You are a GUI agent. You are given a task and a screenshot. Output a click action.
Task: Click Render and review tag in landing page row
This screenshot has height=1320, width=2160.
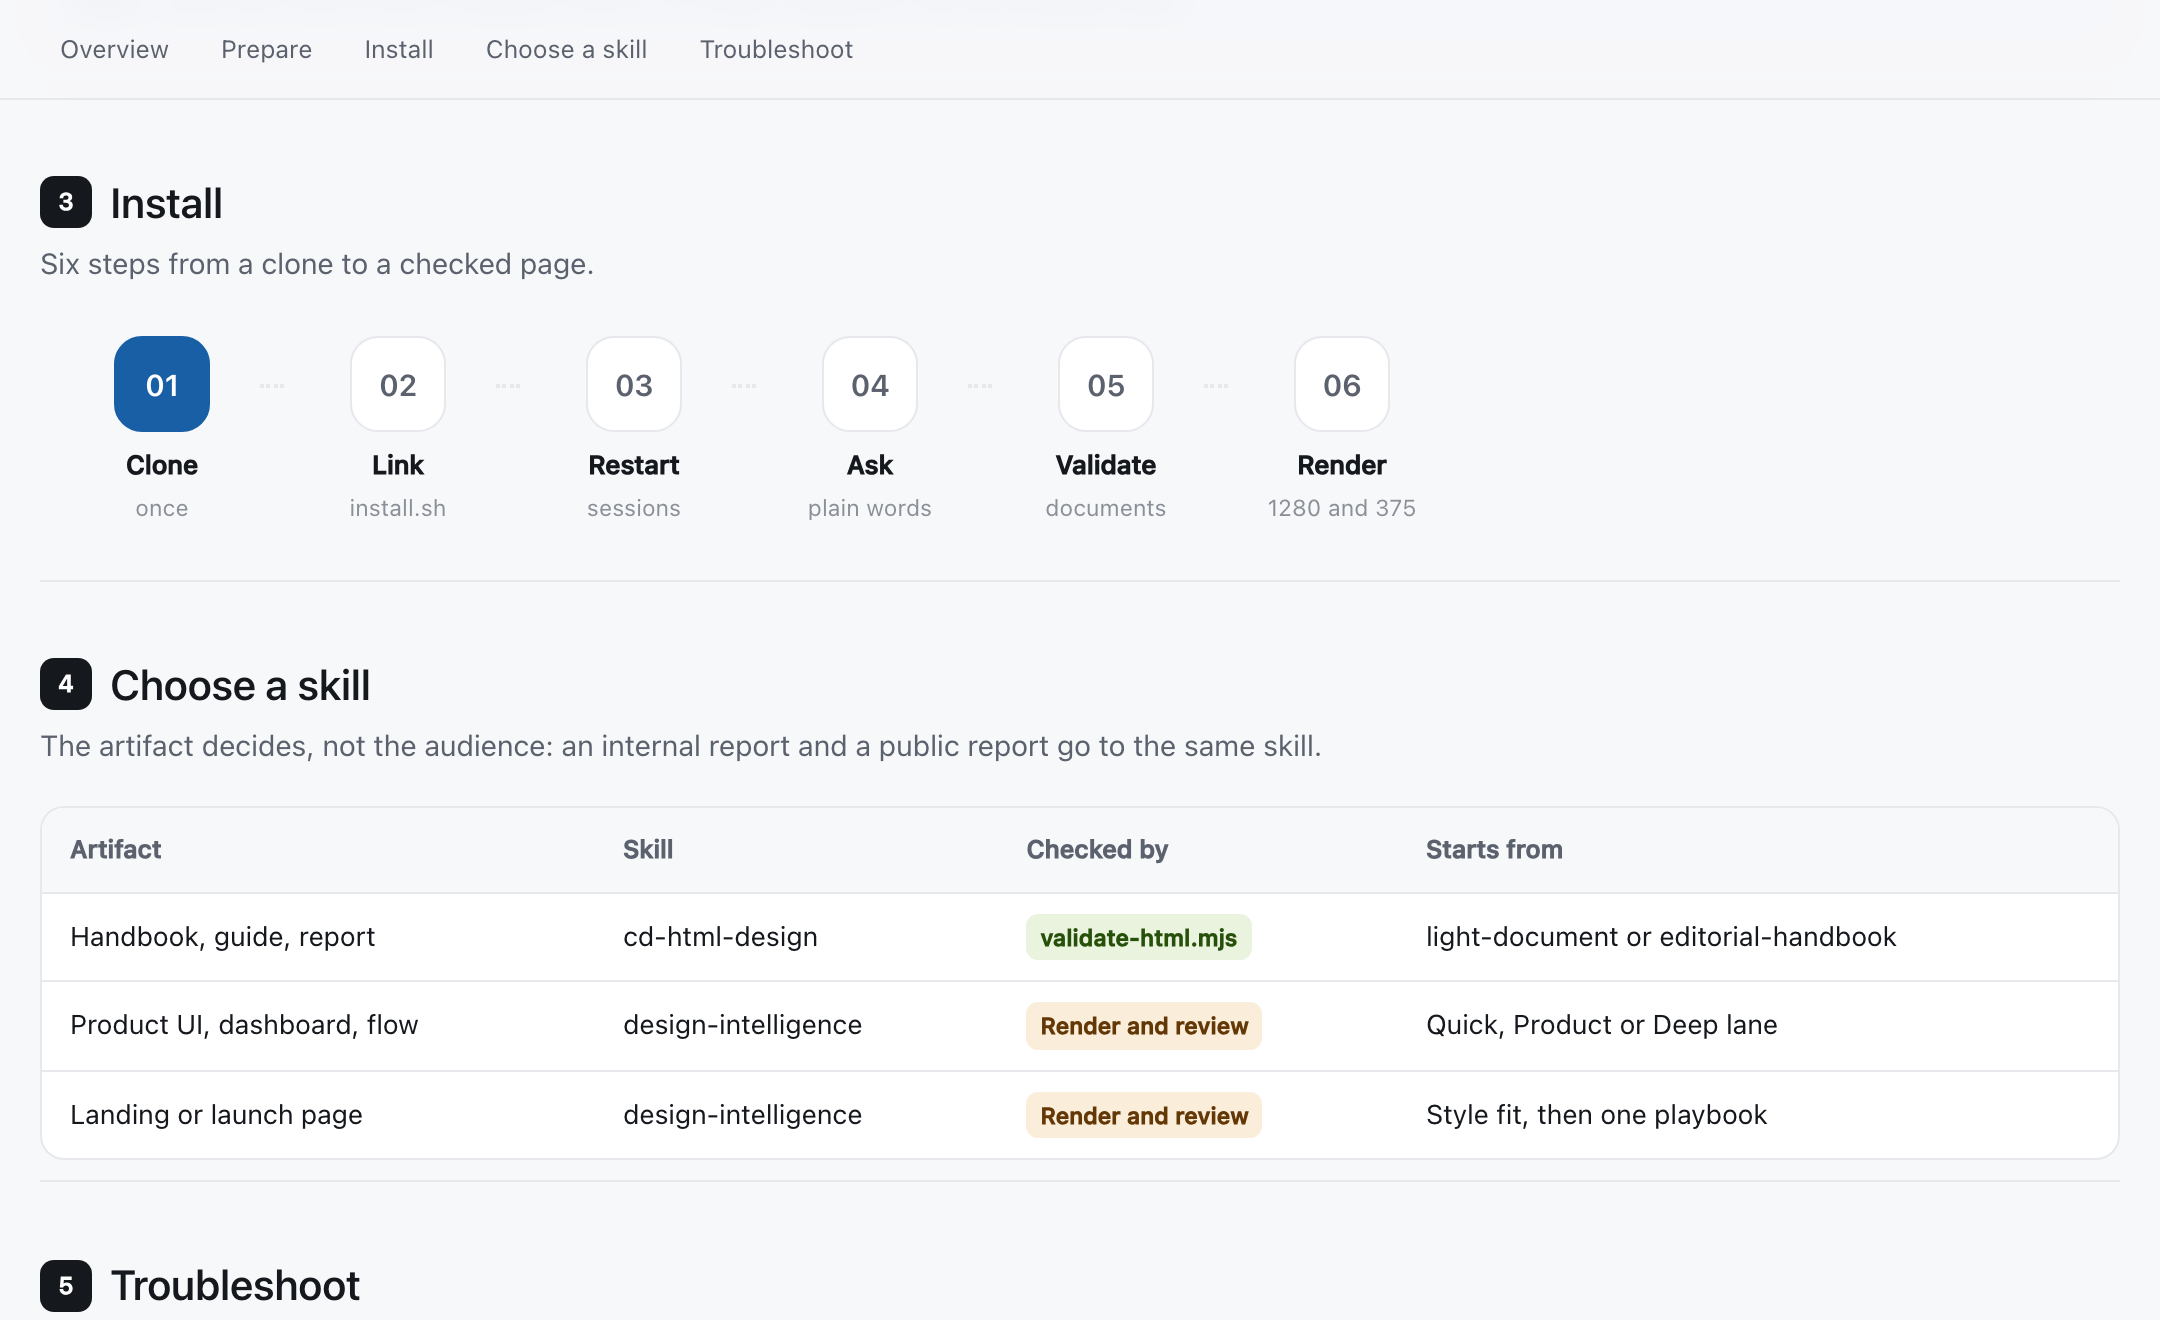click(1144, 1115)
